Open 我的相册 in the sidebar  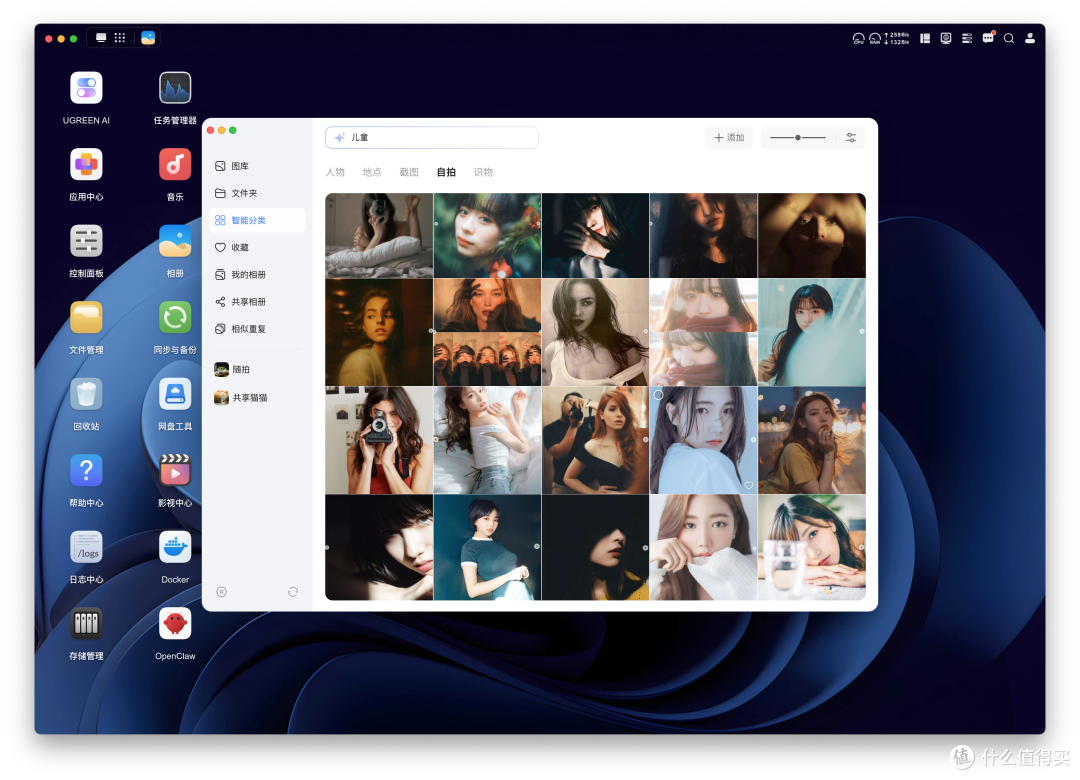click(257, 275)
